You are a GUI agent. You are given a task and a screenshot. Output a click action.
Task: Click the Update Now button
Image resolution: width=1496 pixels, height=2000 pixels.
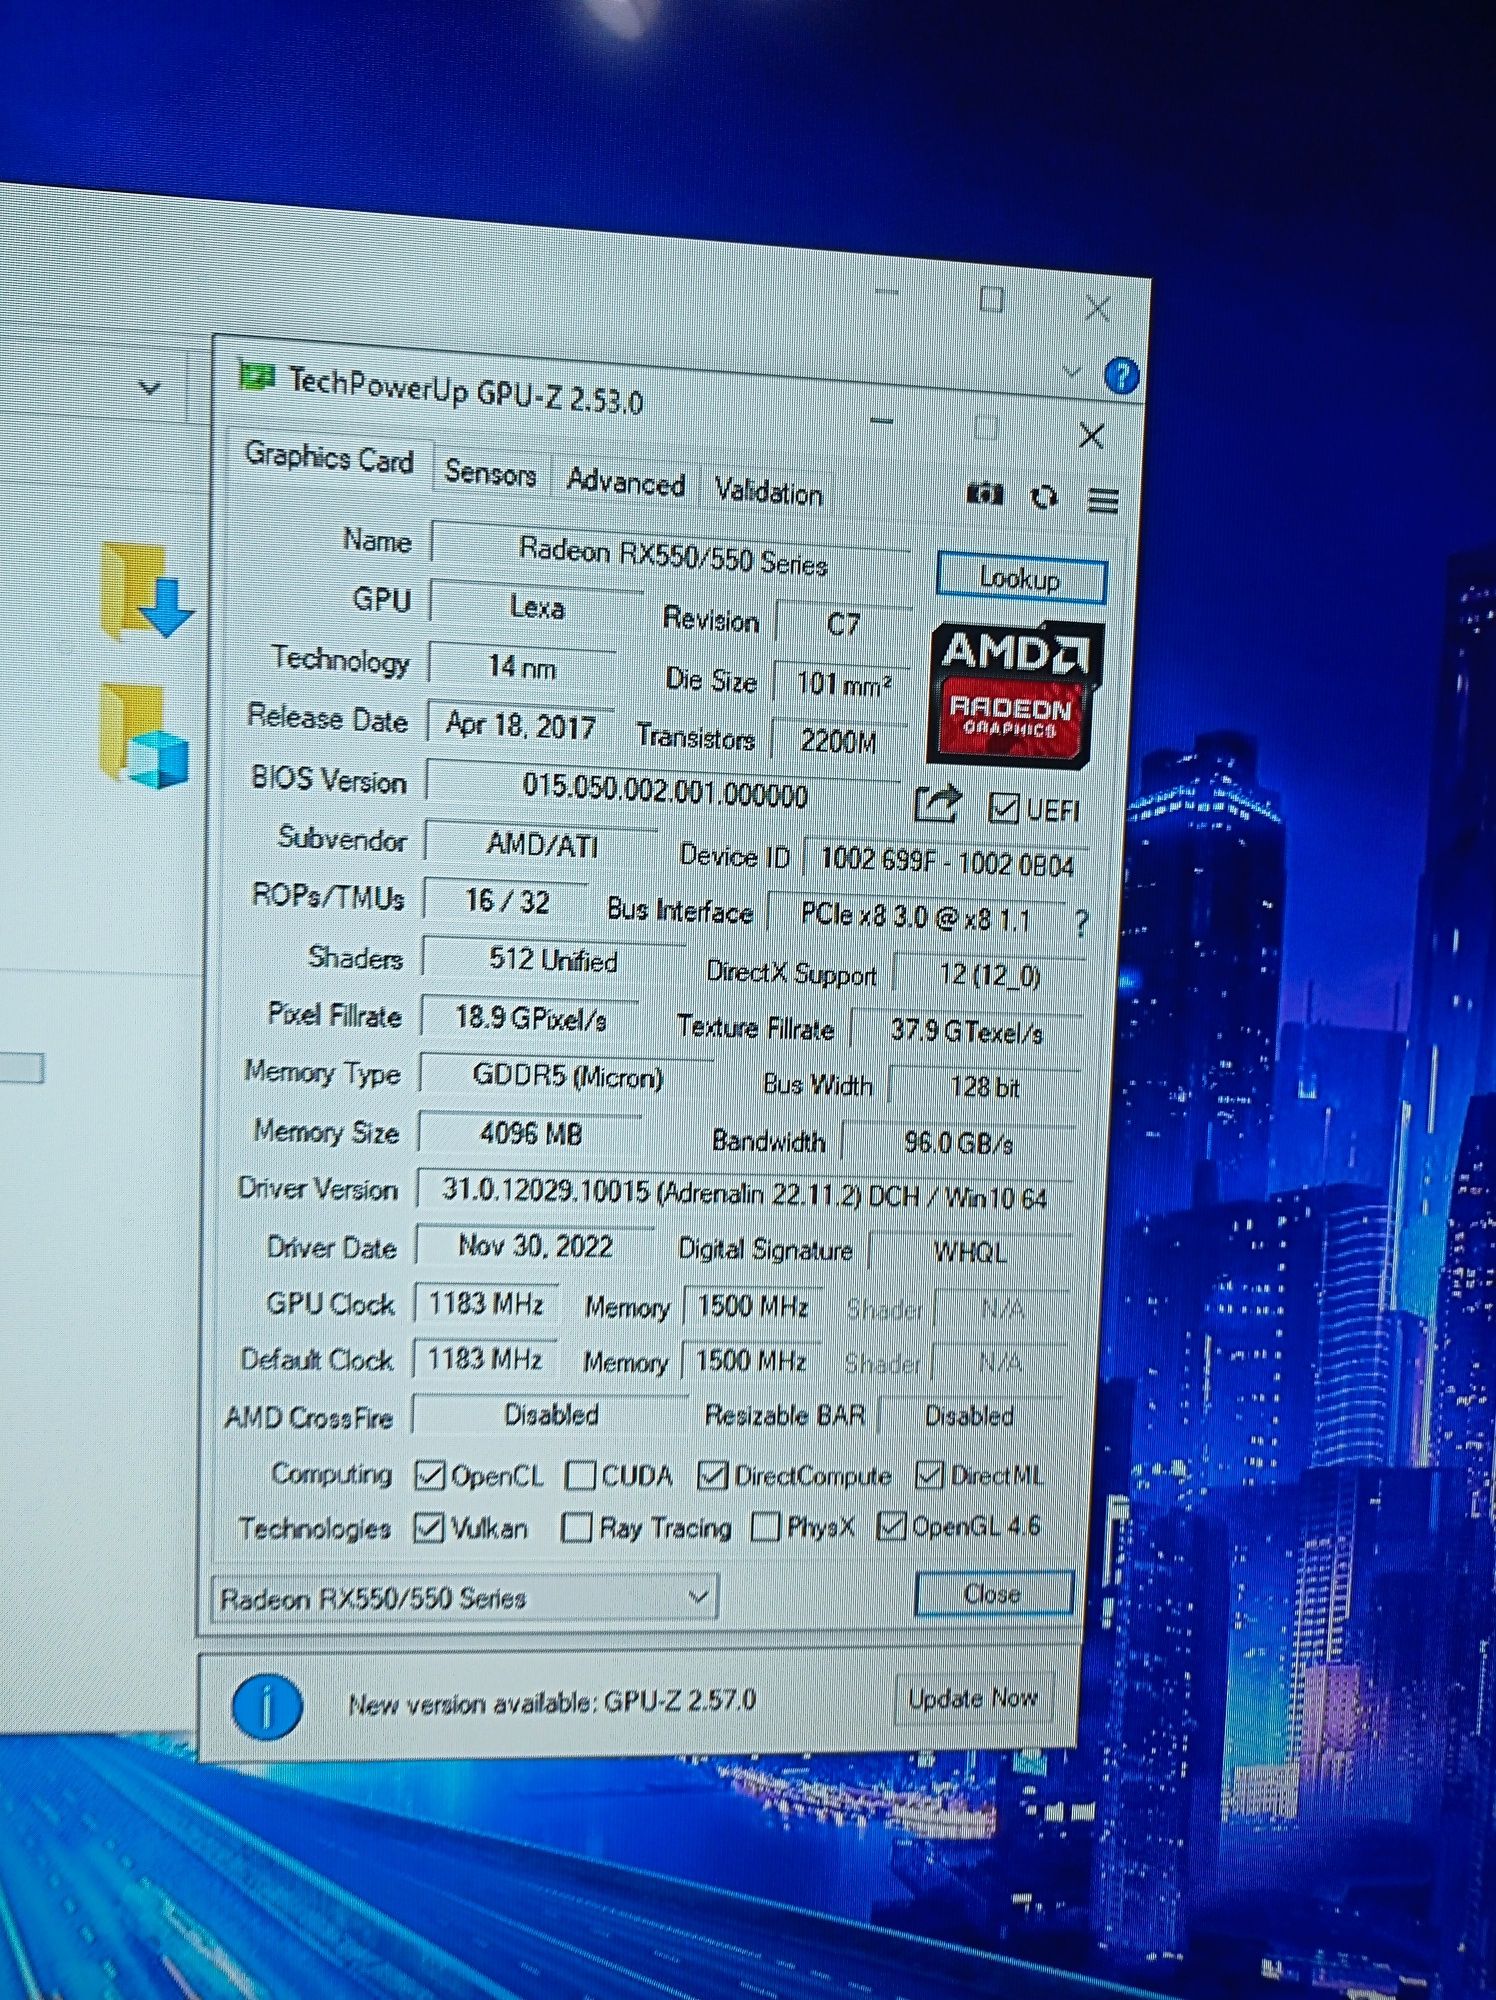973,1697
